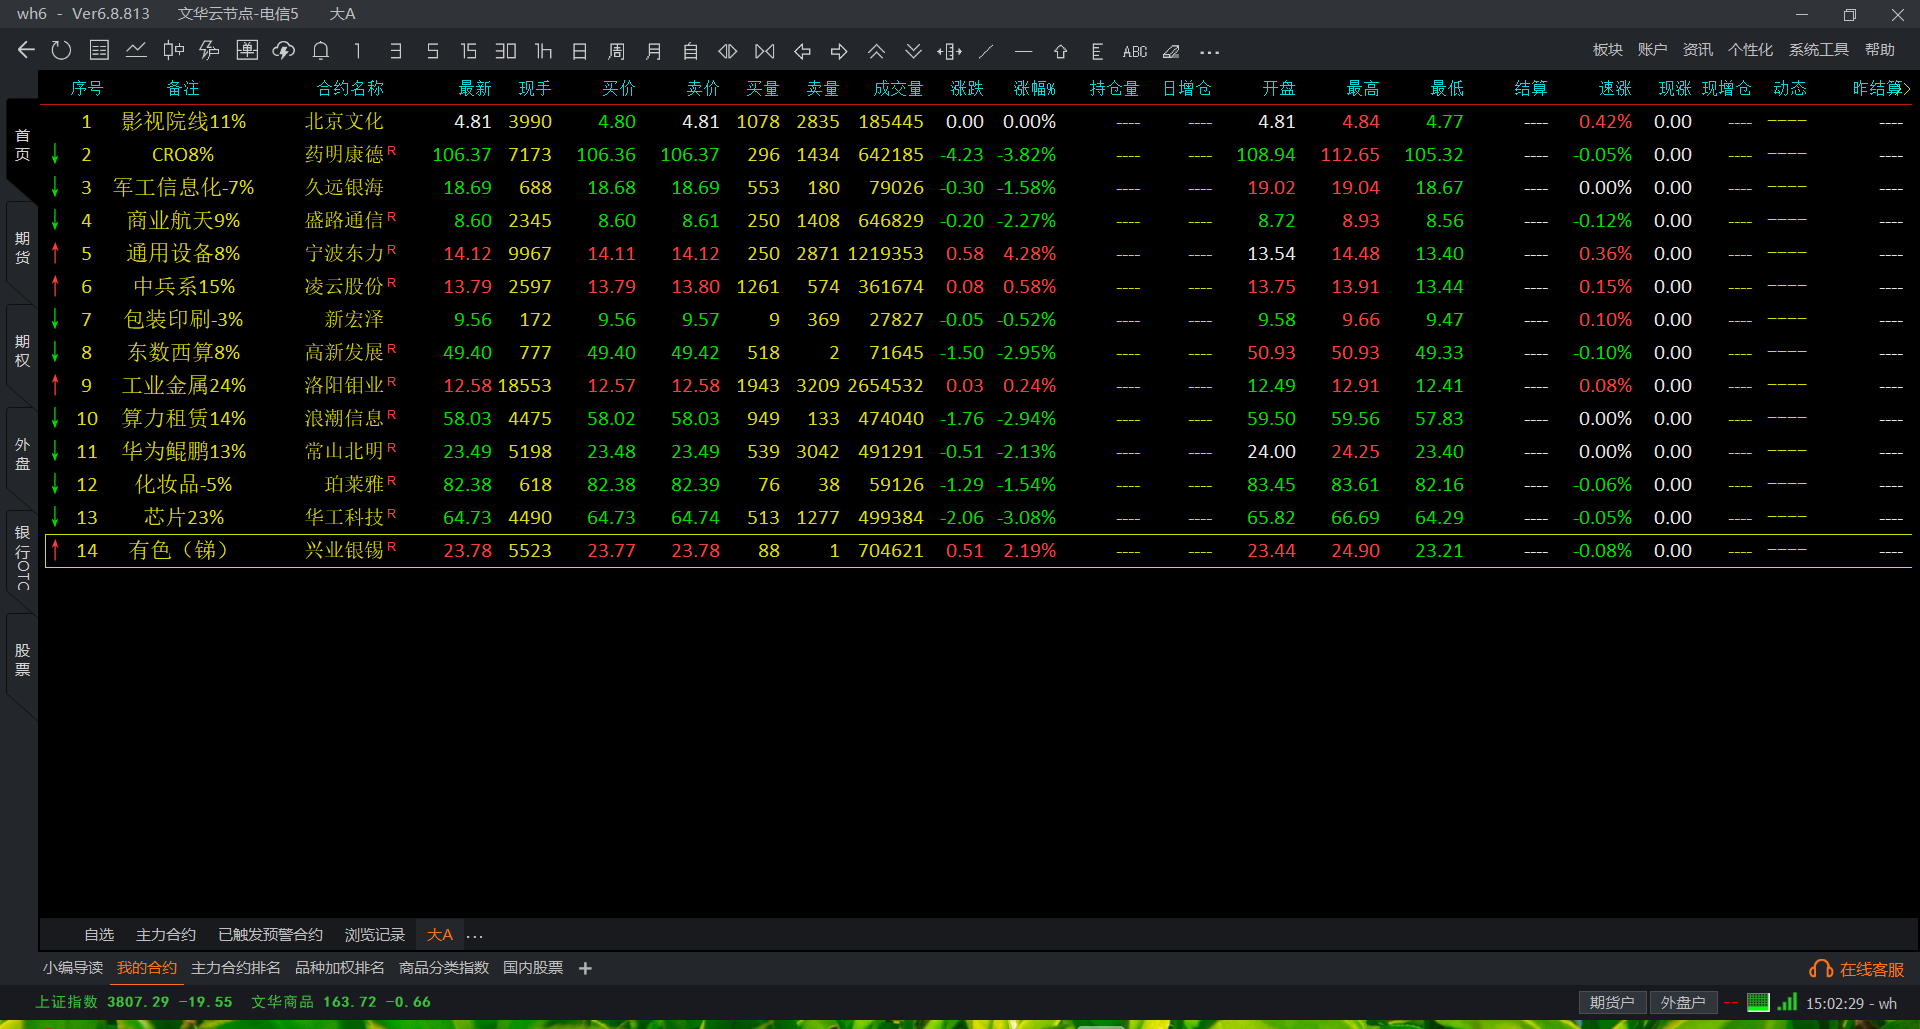Click the double chevron up icon

[x=876, y=51]
